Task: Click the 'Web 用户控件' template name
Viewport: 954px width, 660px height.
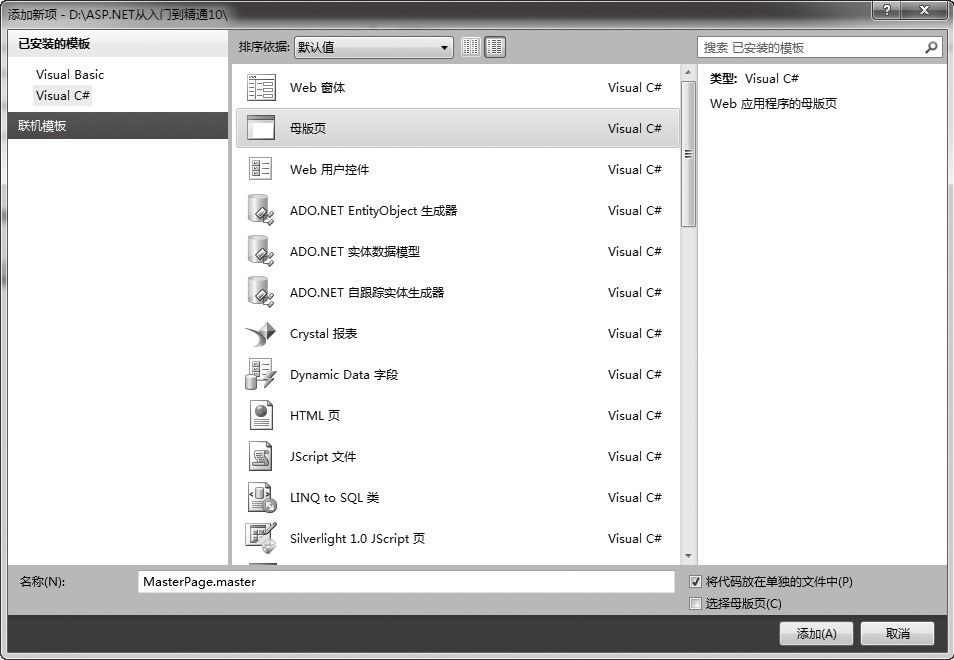Action: 329,170
